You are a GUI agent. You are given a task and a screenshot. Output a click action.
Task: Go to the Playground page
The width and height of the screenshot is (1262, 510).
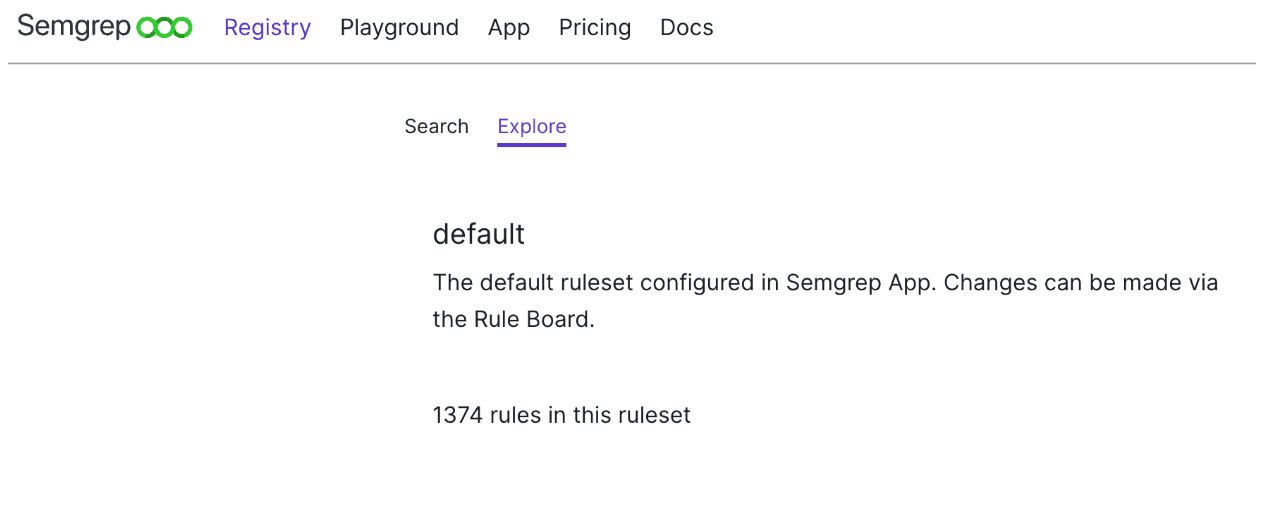[x=399, y=28]
